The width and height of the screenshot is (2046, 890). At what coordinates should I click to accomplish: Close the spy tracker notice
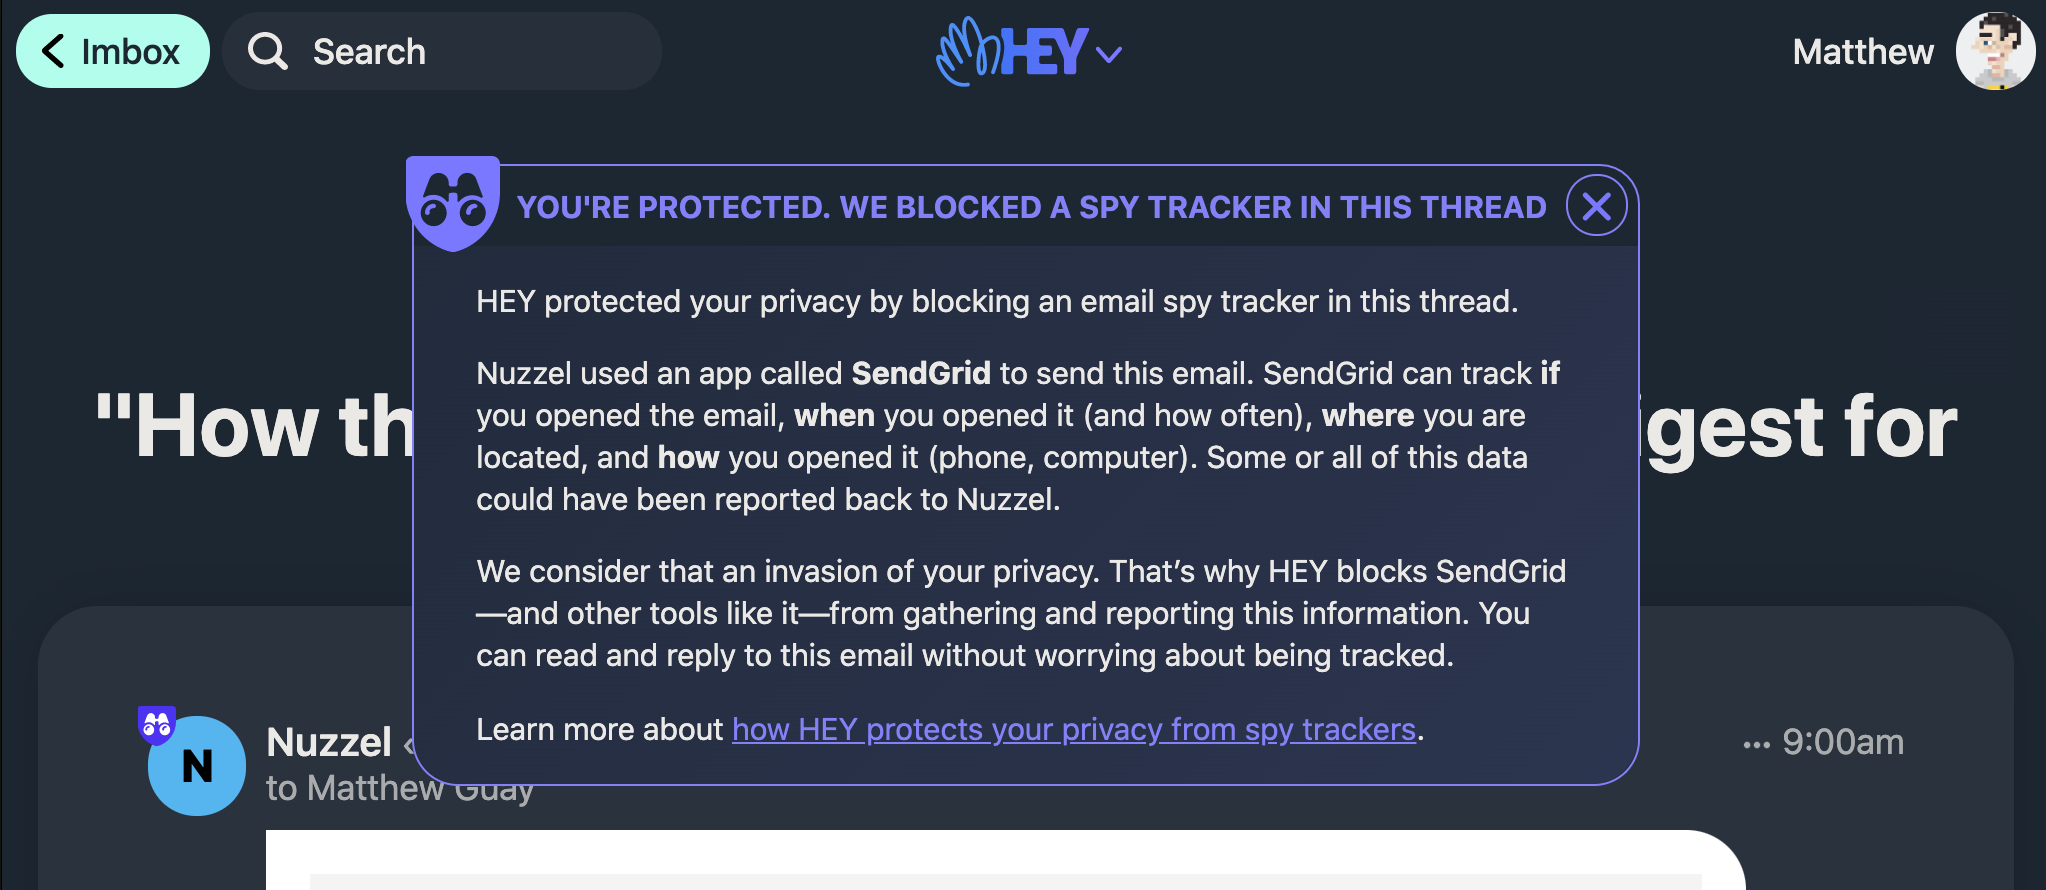point(1596,206)
